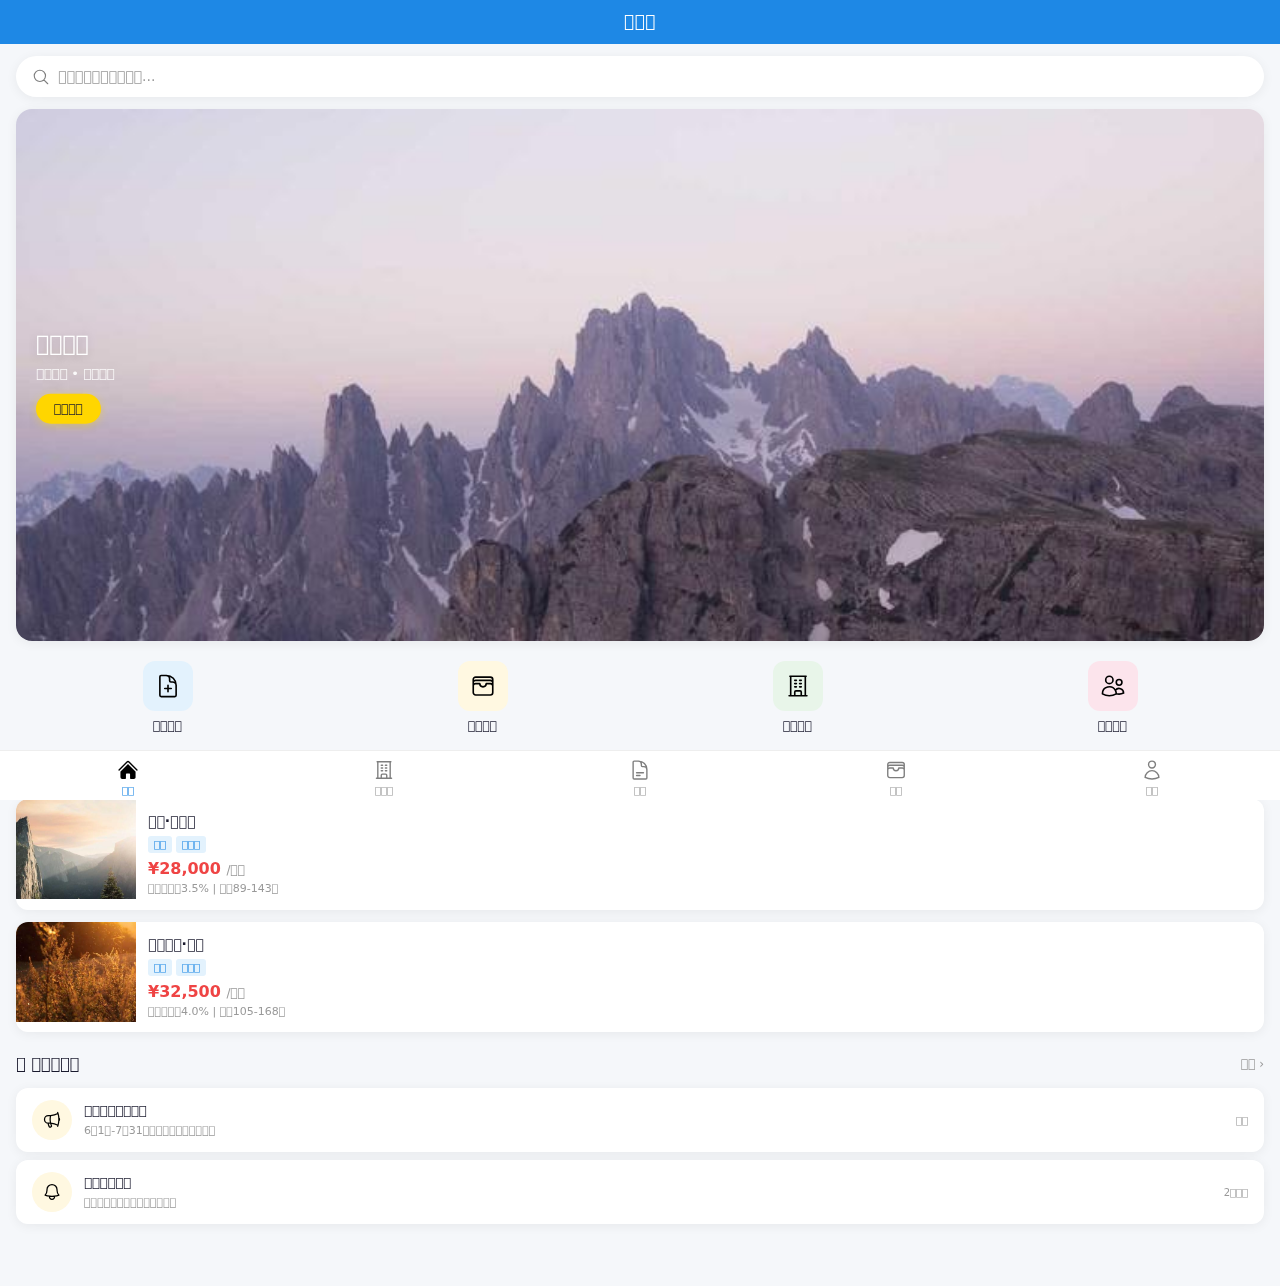Click the bell notification icon
This screenshot has height=1286, width=1280.
52,1192
